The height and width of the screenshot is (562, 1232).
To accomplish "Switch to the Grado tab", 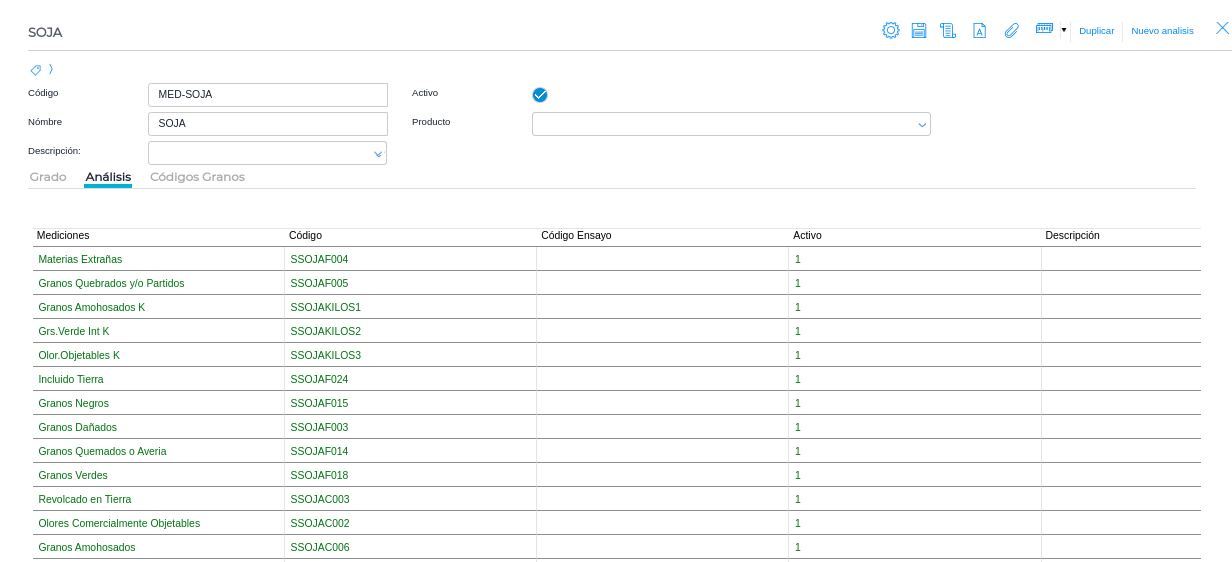I will 48,177.
